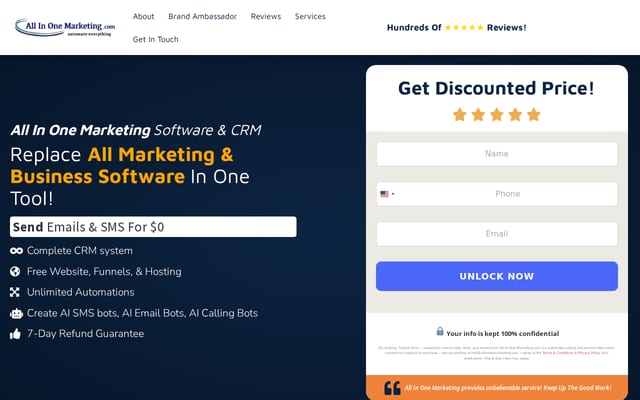Open the About menu item
This screenshot has height=400, width=640.
[143, 16]
